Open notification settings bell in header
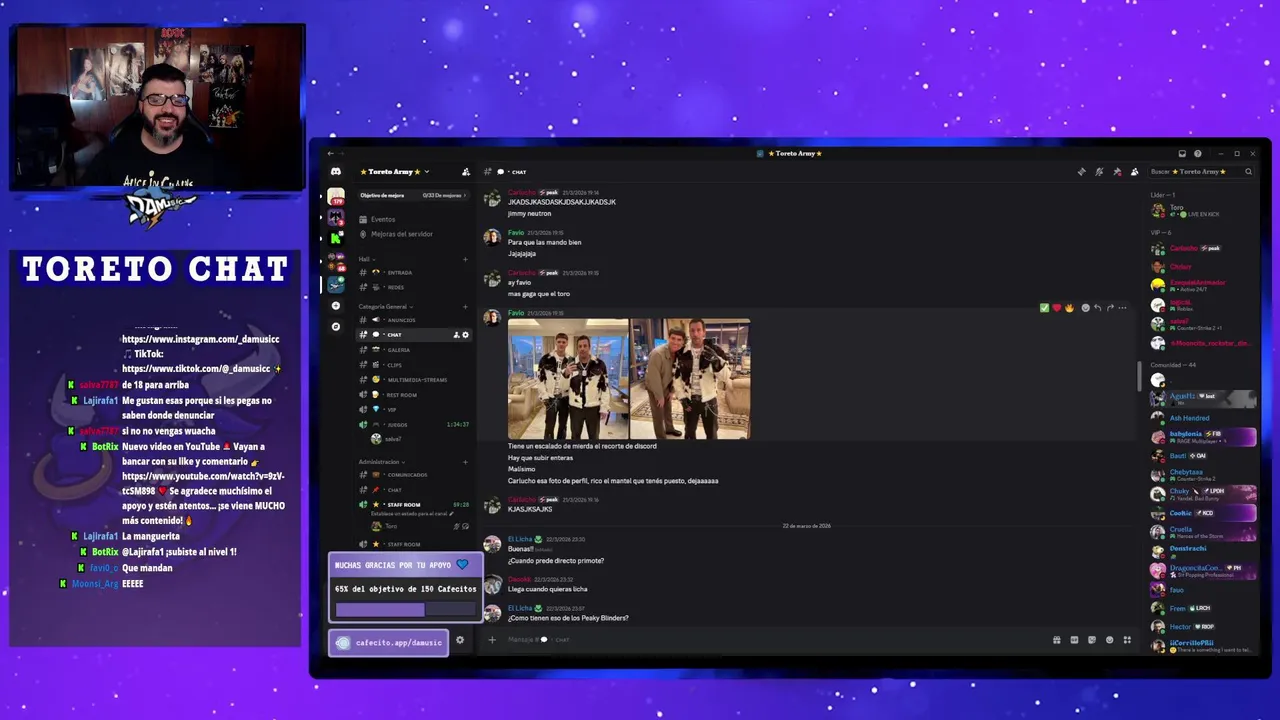The width and height of the screenshot is (1280, 720). [1099, 172]
